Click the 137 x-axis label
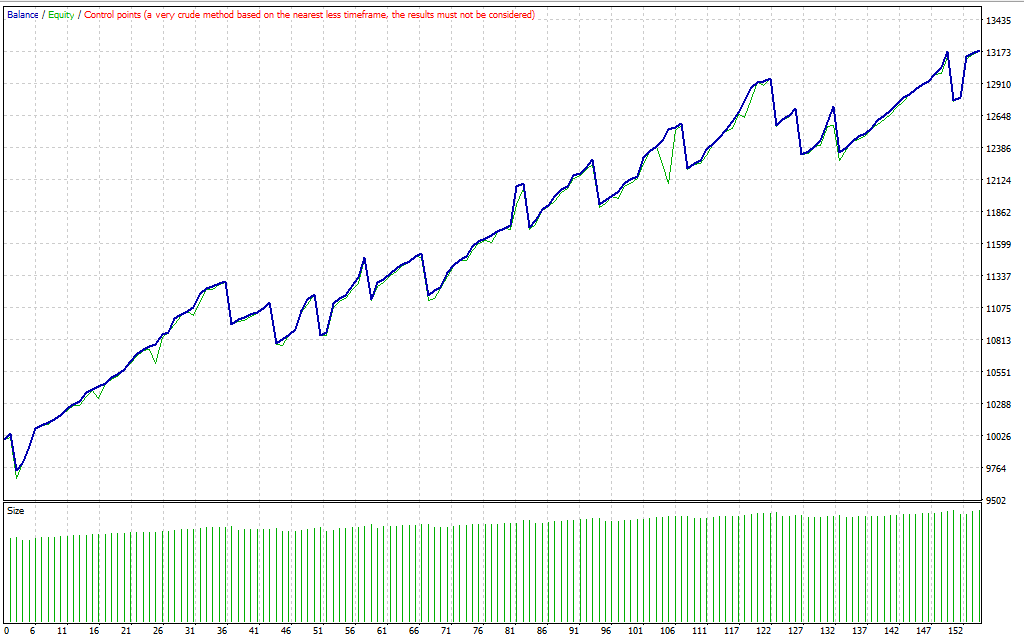The height and width of the screenshot is (640, 1024). (x=859, y=631)
